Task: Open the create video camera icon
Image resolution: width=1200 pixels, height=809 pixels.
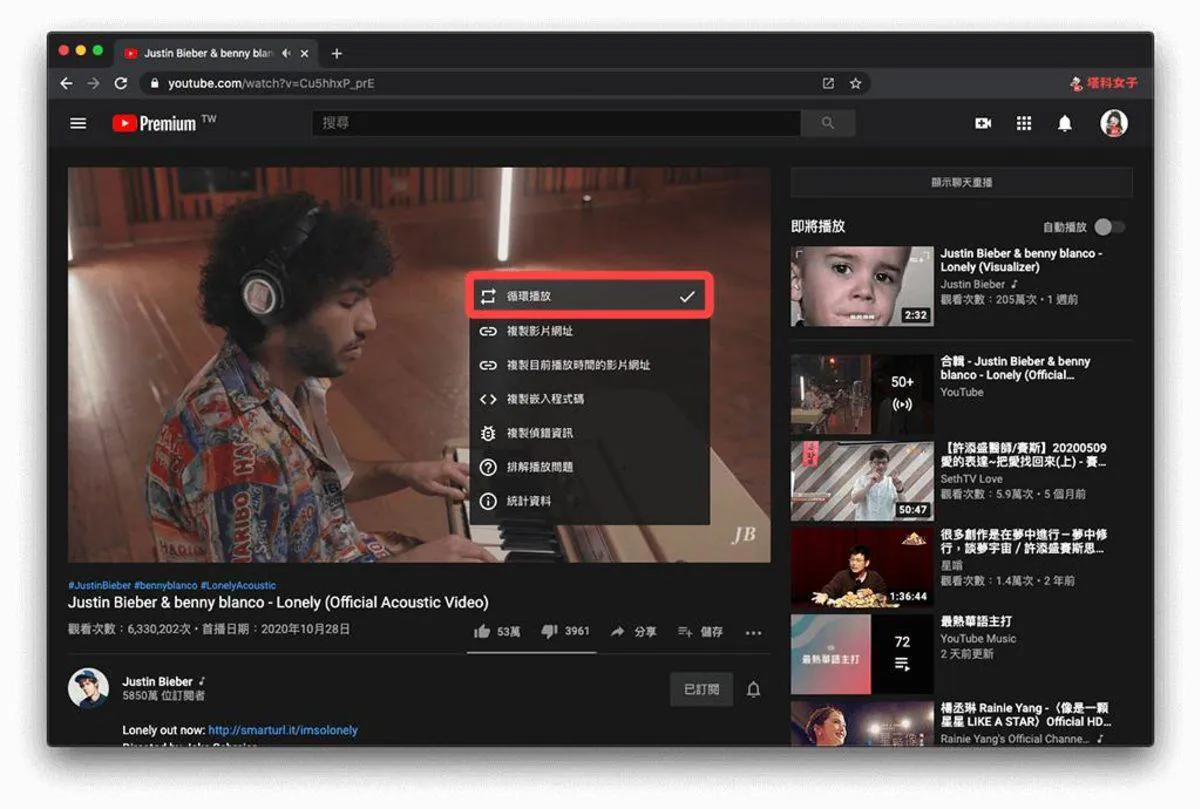Action: pyautogui.click(x=983, y=123)
